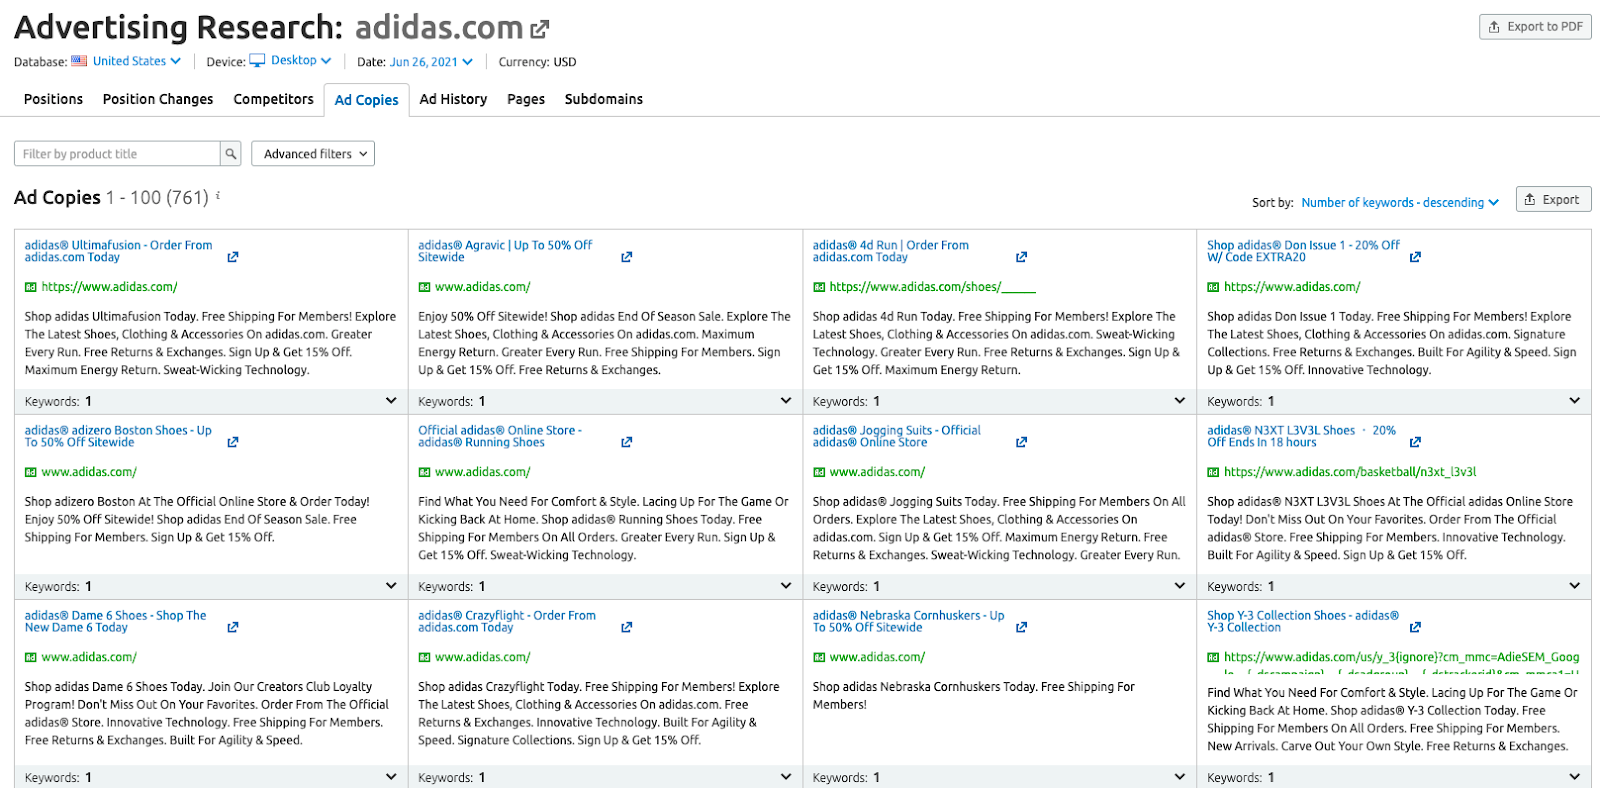Viewport: 1600px width, 788px height.
Task: Expand Keywords row of N3XT L3V3L ad
Action: [1575, 586]
